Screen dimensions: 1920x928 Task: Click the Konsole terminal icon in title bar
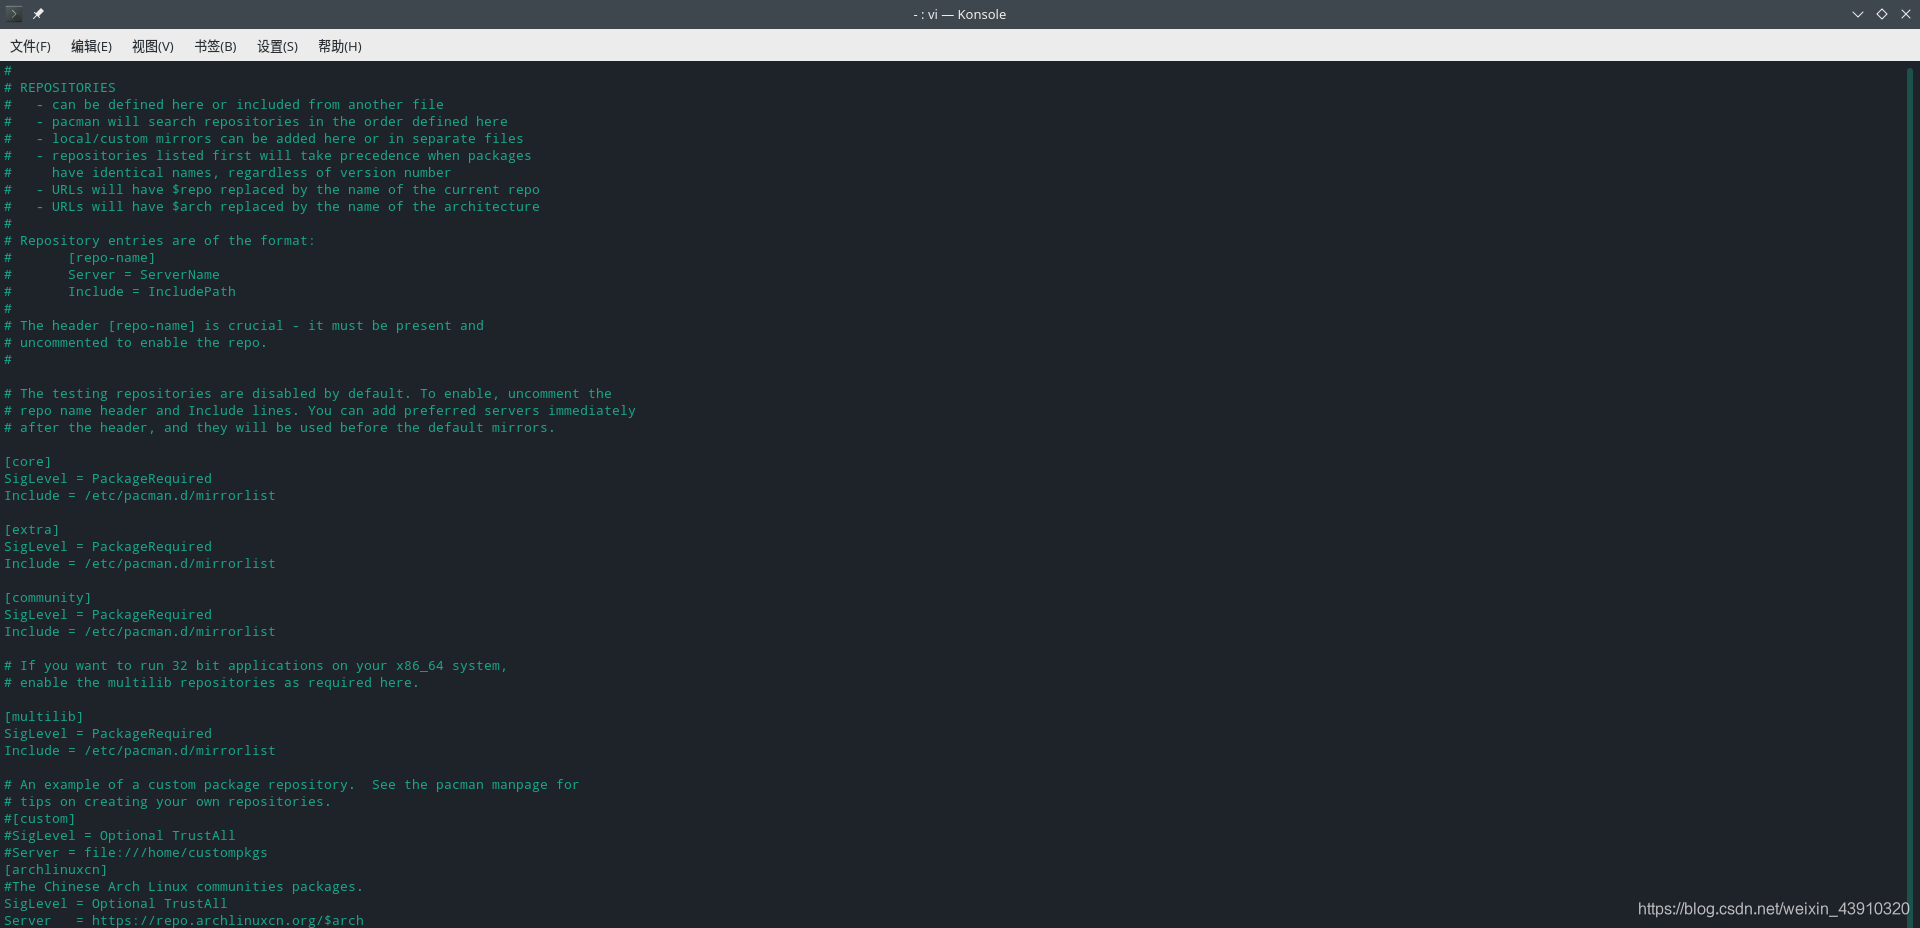[14, 14]
